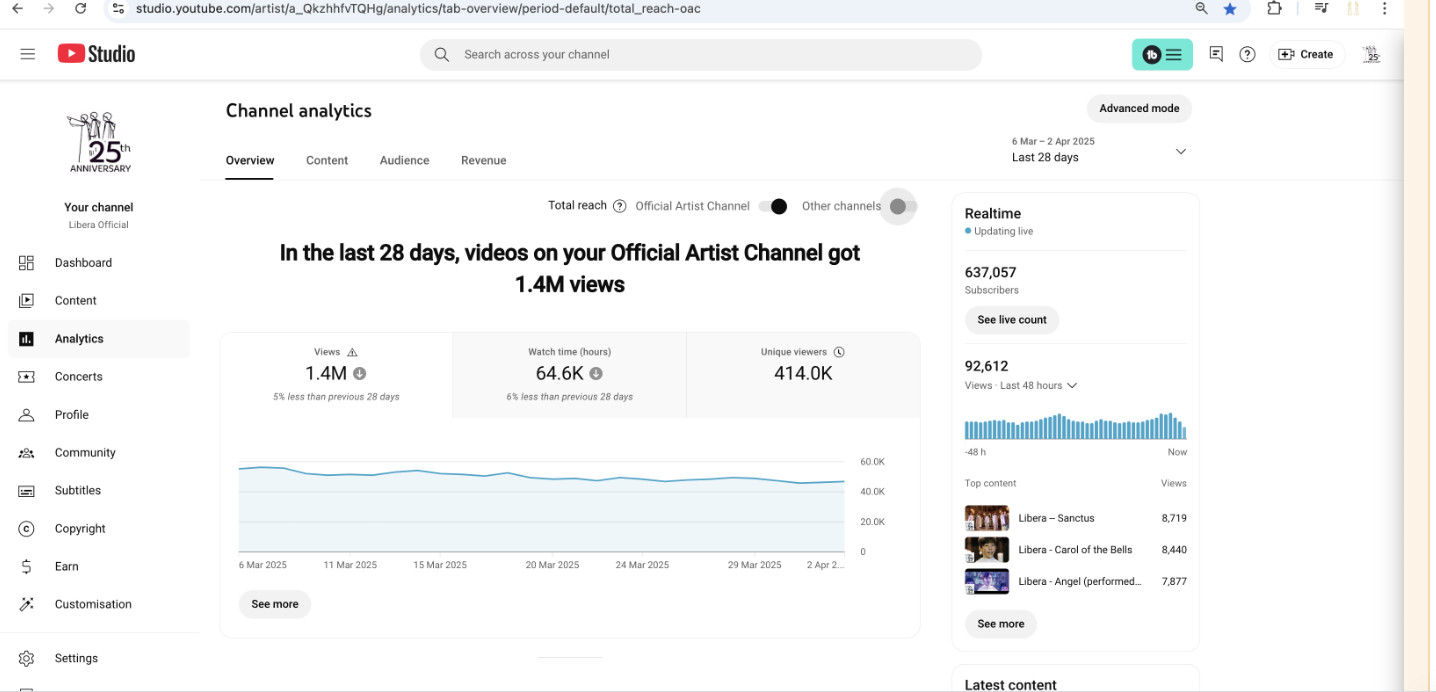
Task: Click the help question mark icon
Action: click(1247, 54)
